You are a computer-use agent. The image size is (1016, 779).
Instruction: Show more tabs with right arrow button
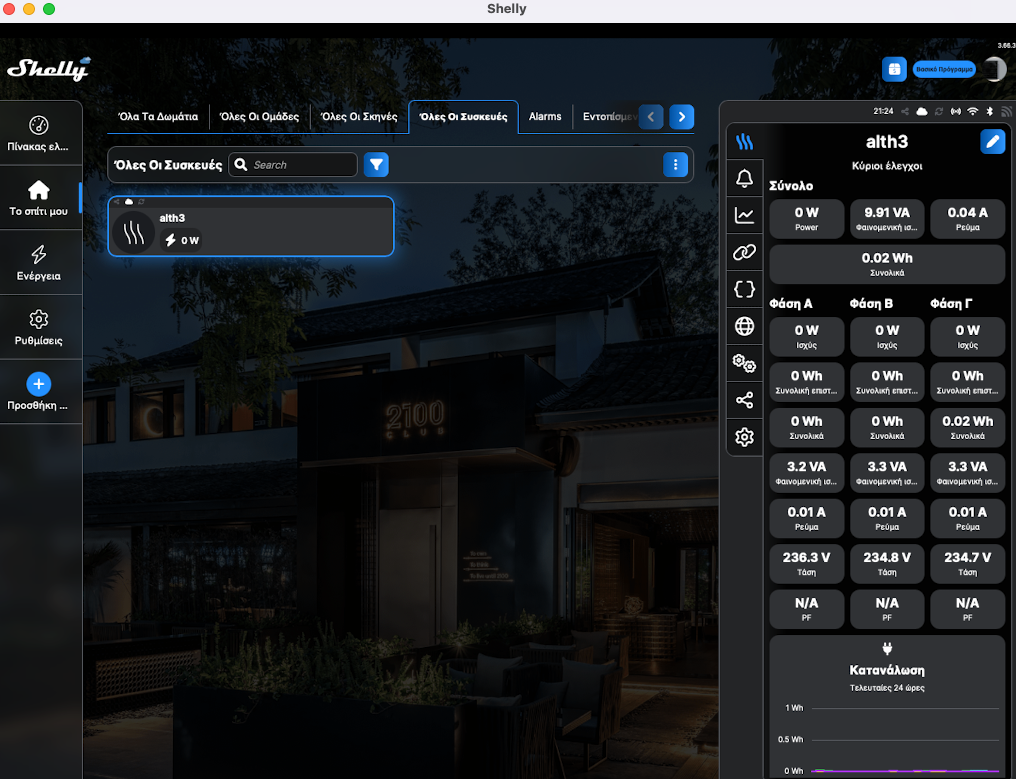[x=682, y=117]
